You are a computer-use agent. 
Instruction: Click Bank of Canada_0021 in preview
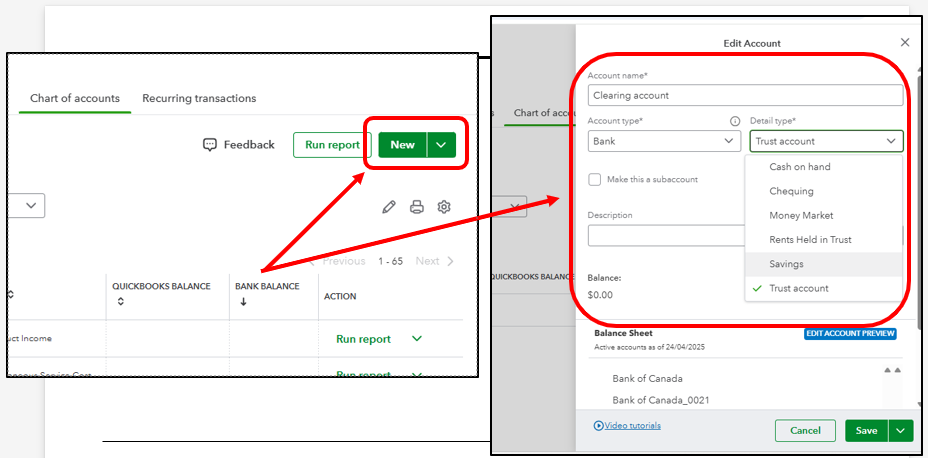point(661,401)
